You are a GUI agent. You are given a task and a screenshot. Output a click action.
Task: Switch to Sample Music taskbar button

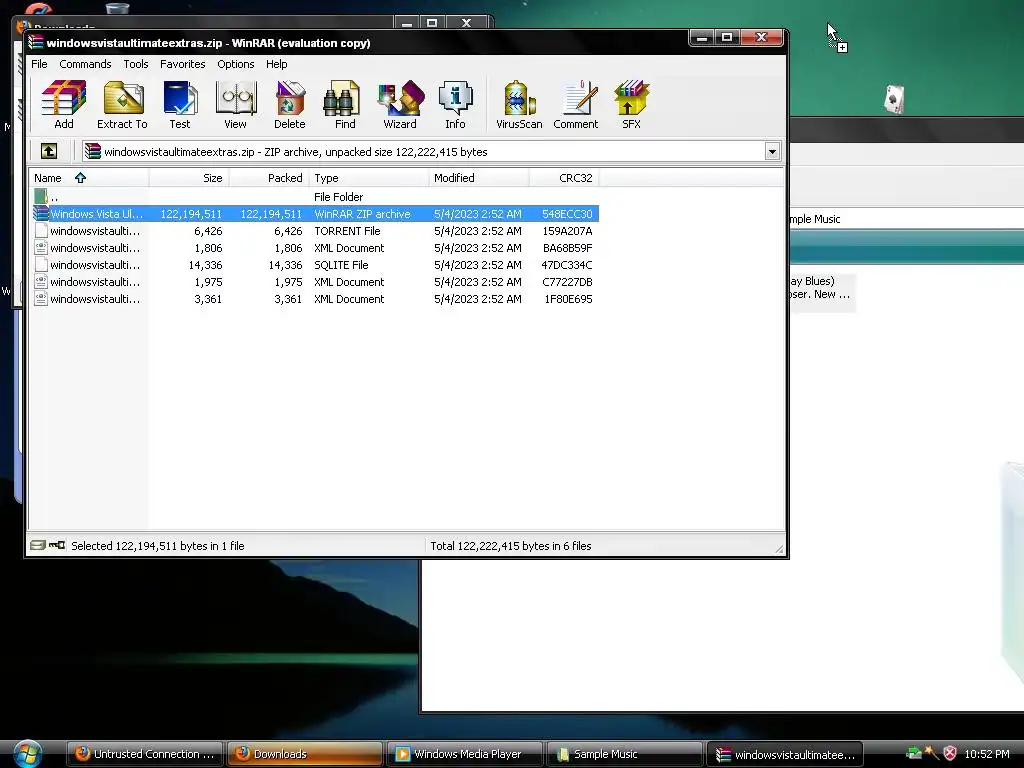pyautogui.click(x=624, y=754)
